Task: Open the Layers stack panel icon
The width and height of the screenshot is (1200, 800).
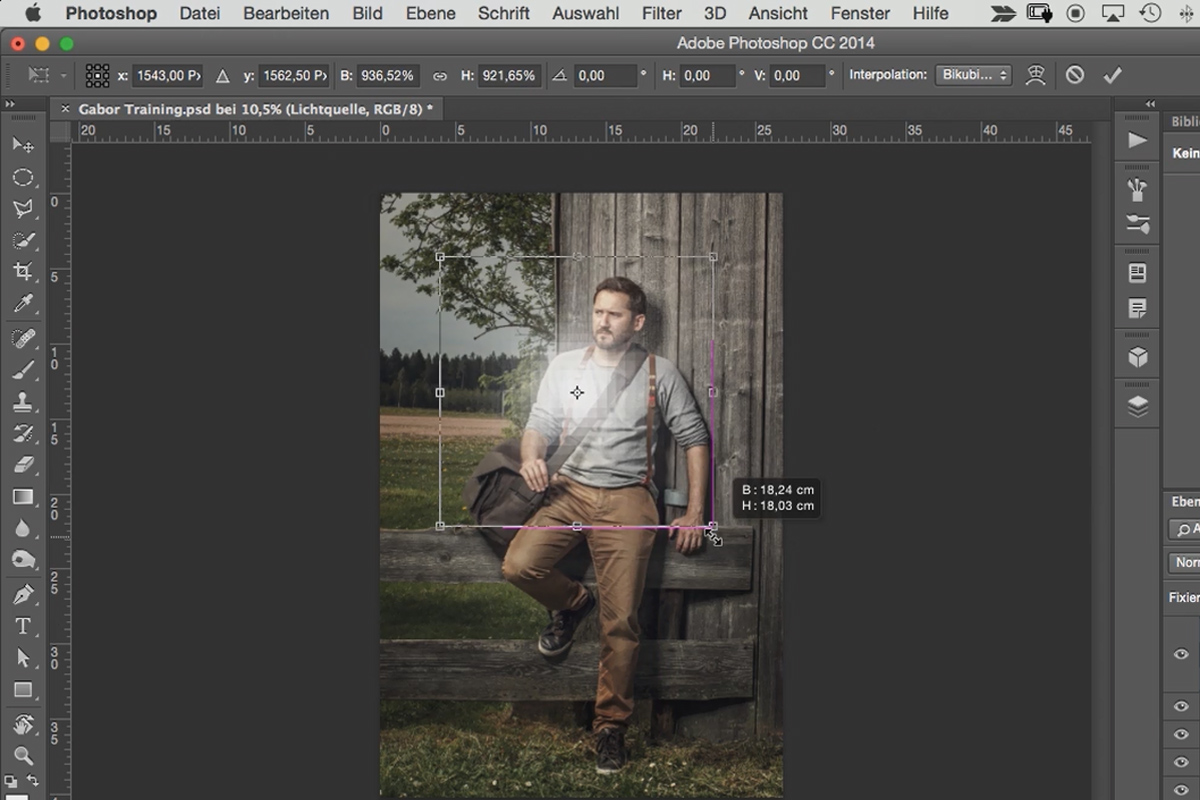Action: (x=1137, y=406)
